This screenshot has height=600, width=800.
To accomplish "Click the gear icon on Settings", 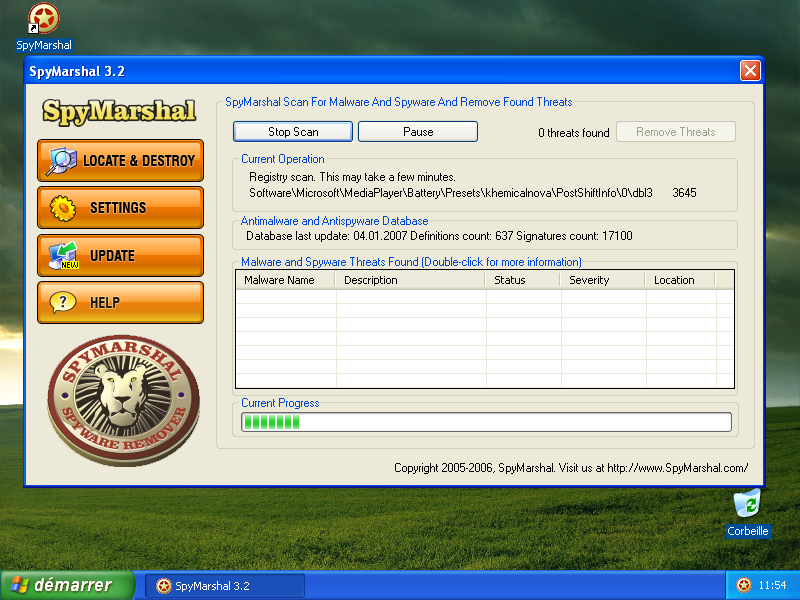I will tap(63, 208).
